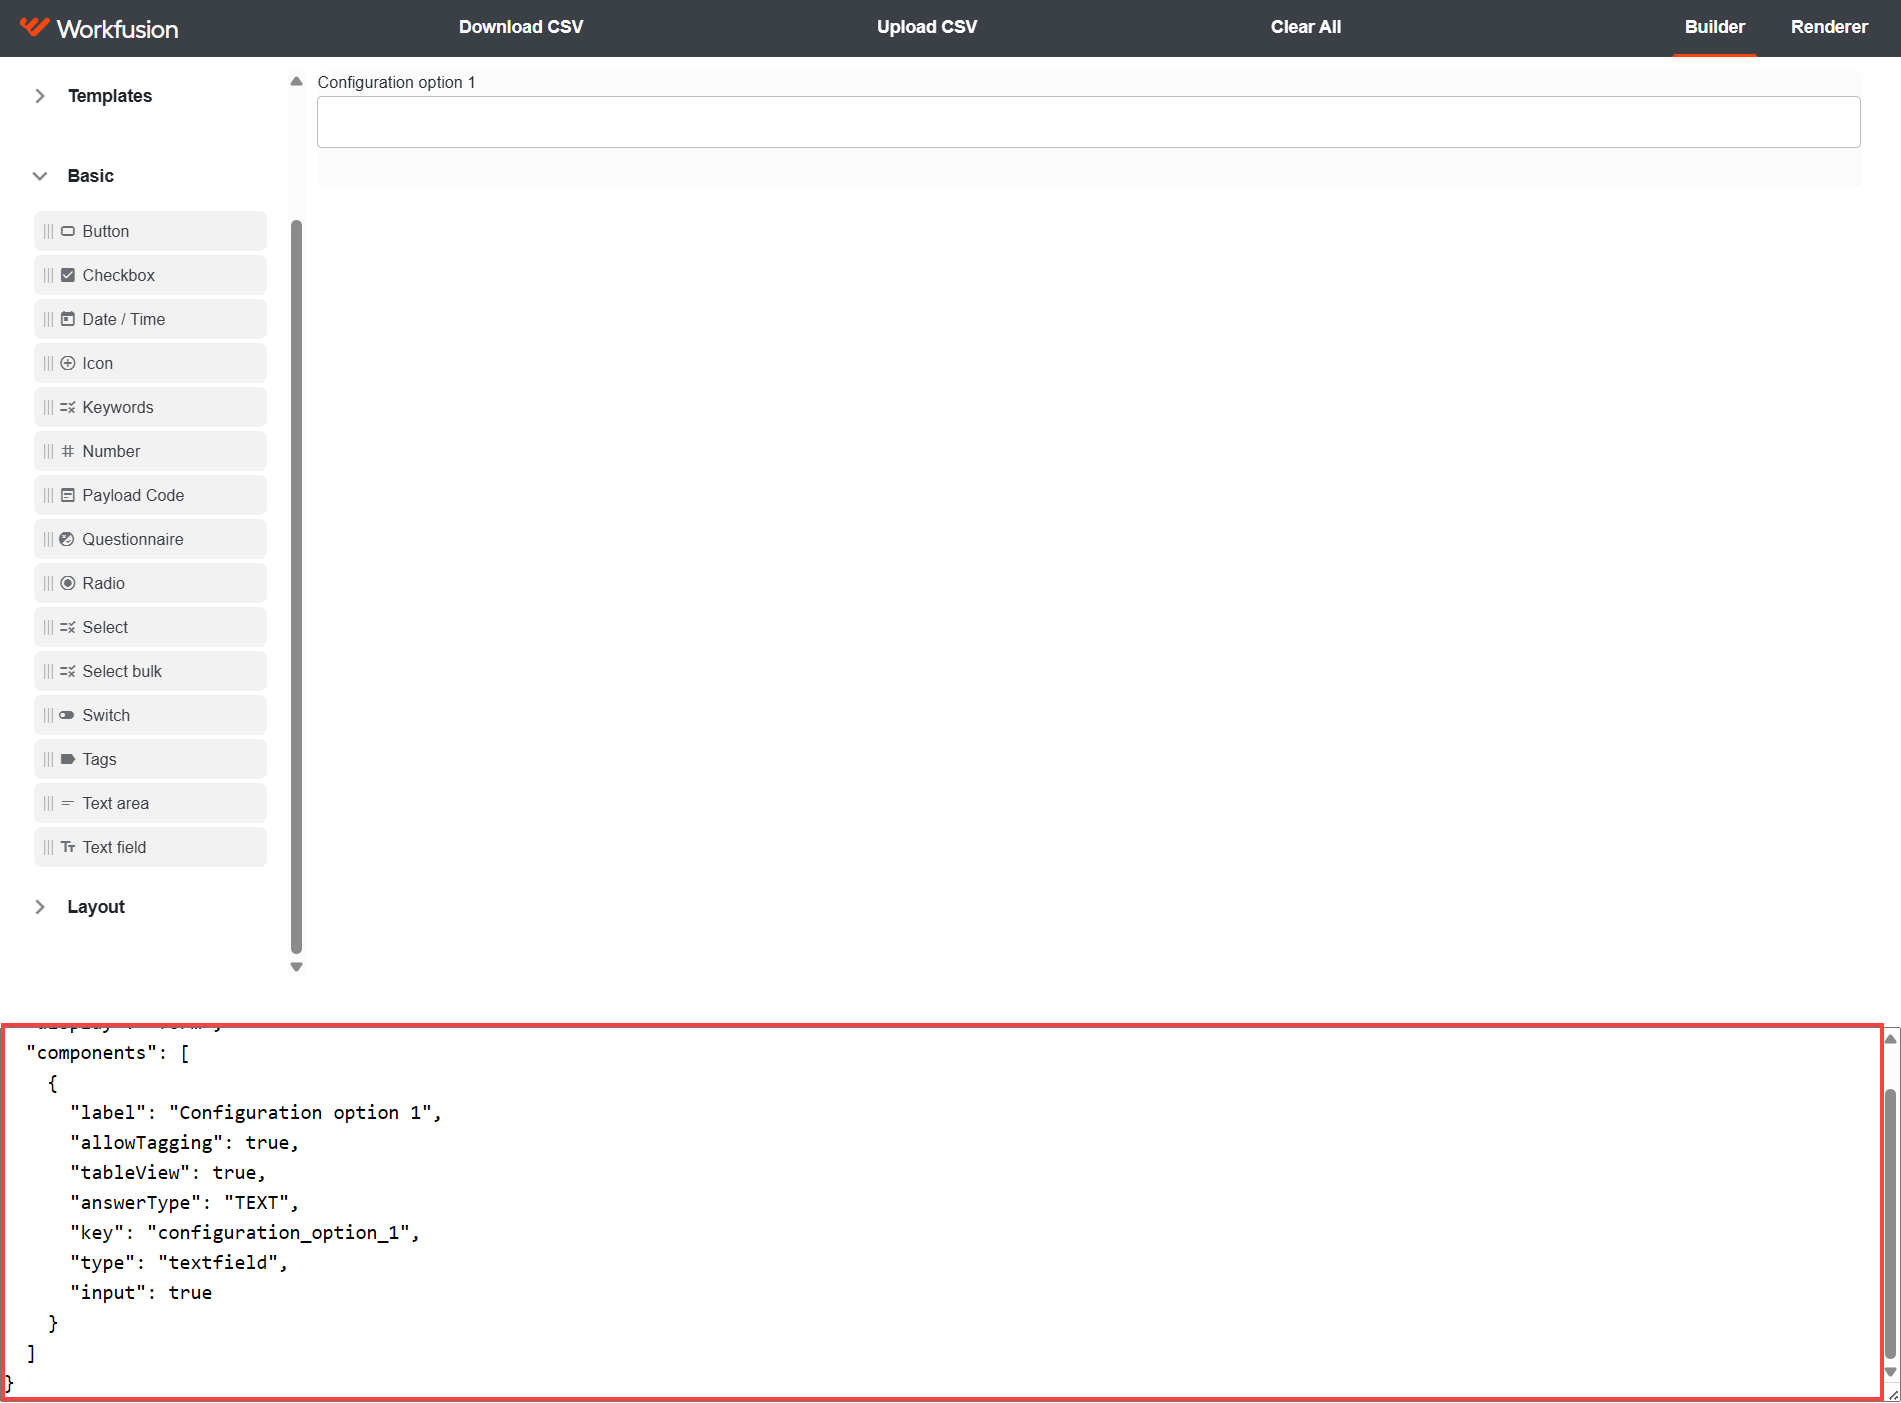Click the "input": true JSON line
1901x1403 pixels.
pos(141,1293)
